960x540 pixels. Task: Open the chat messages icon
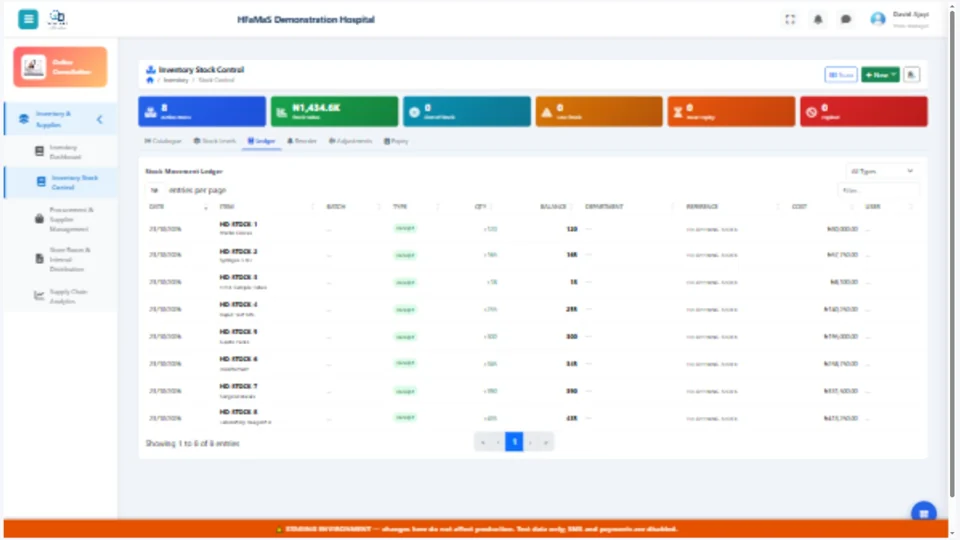(846, 20)
